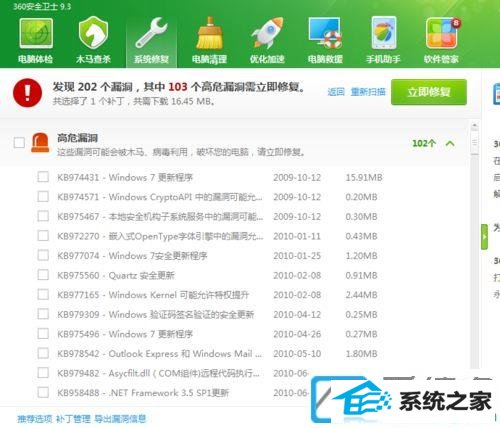The image size is (500, 428).
Task: Open the 电脑体检 radar icon
Action: coord(36,33)
